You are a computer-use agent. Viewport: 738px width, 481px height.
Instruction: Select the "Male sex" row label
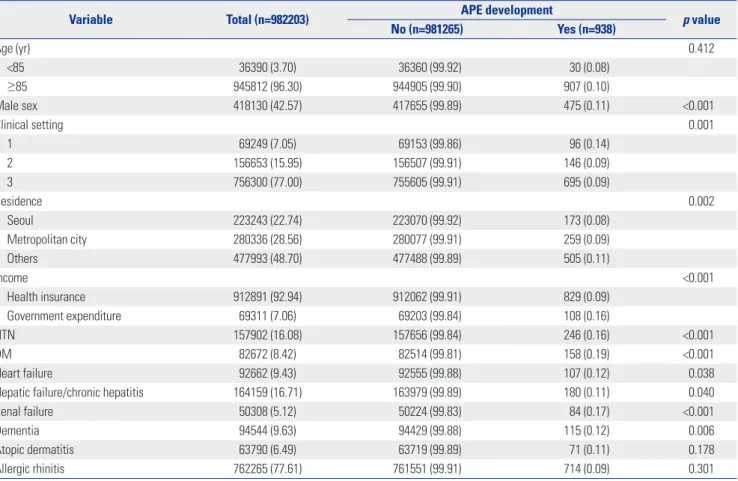(18, 106)
